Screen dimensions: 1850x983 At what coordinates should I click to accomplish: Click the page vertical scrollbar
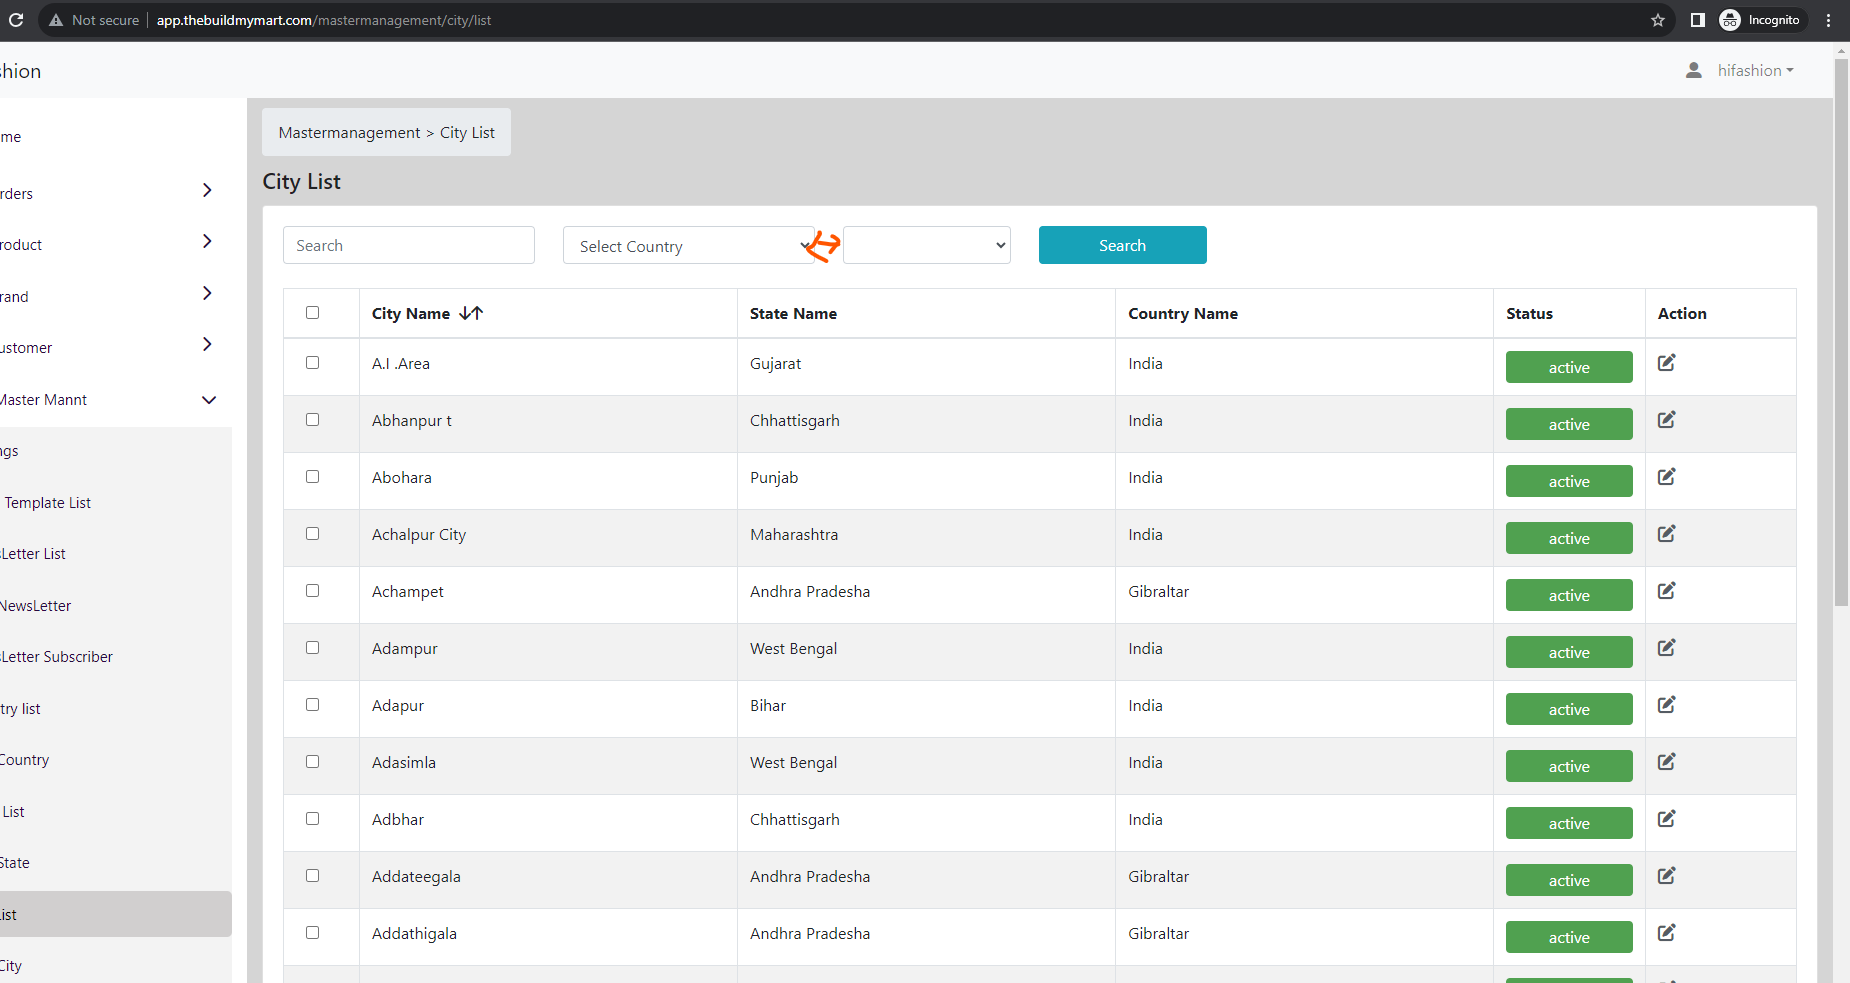click(x=1841, y=333)
